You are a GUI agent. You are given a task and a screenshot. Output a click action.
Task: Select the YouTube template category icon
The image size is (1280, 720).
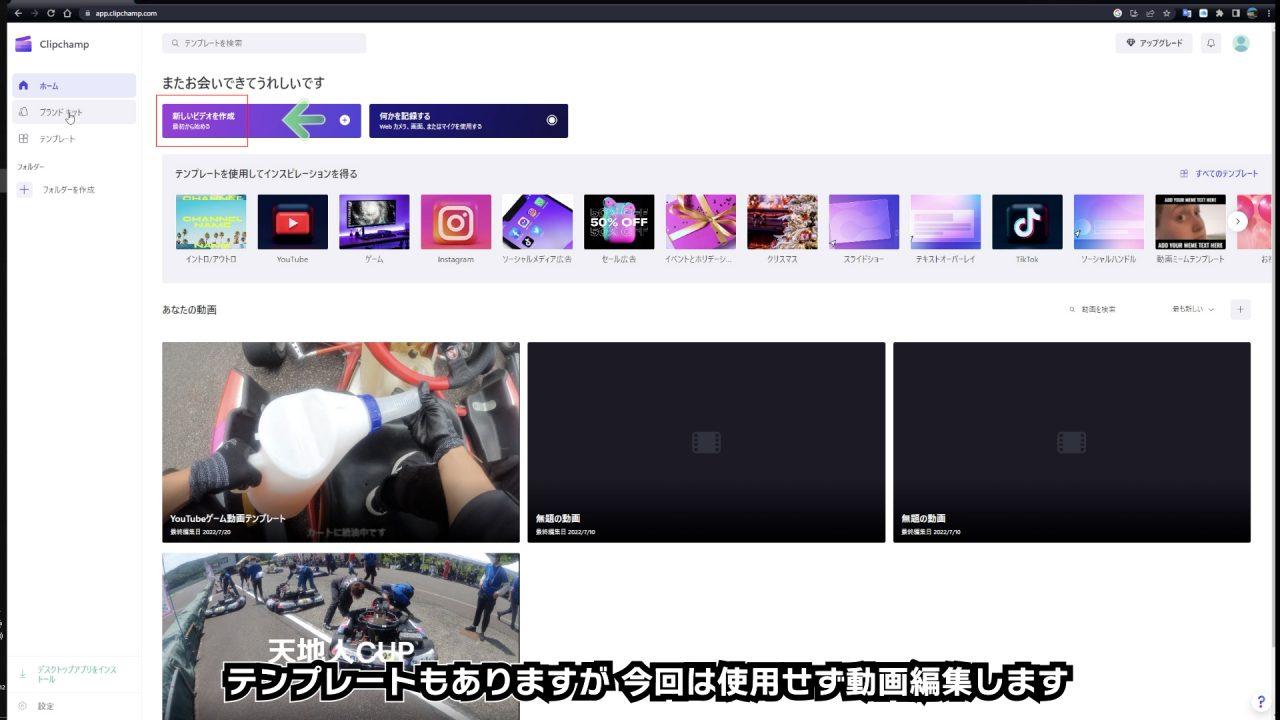(292, 222)
